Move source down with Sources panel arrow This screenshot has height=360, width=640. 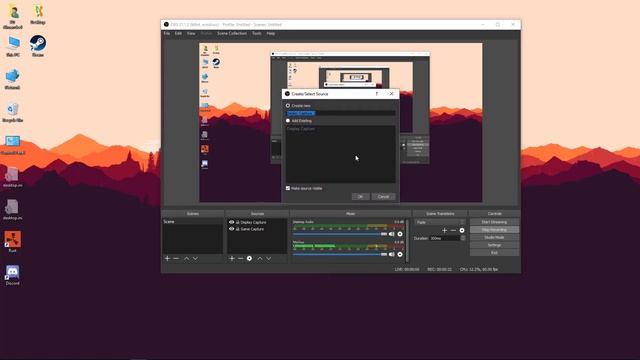[269, 258]
